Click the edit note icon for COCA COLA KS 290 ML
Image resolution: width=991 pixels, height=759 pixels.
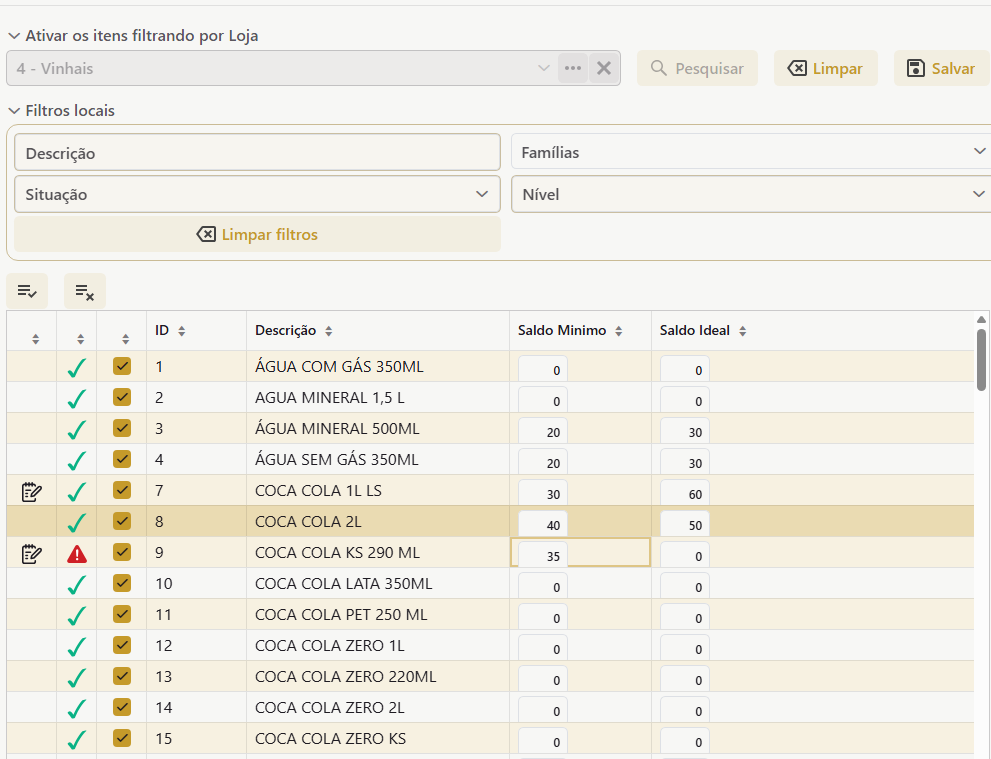pos(31,553)
